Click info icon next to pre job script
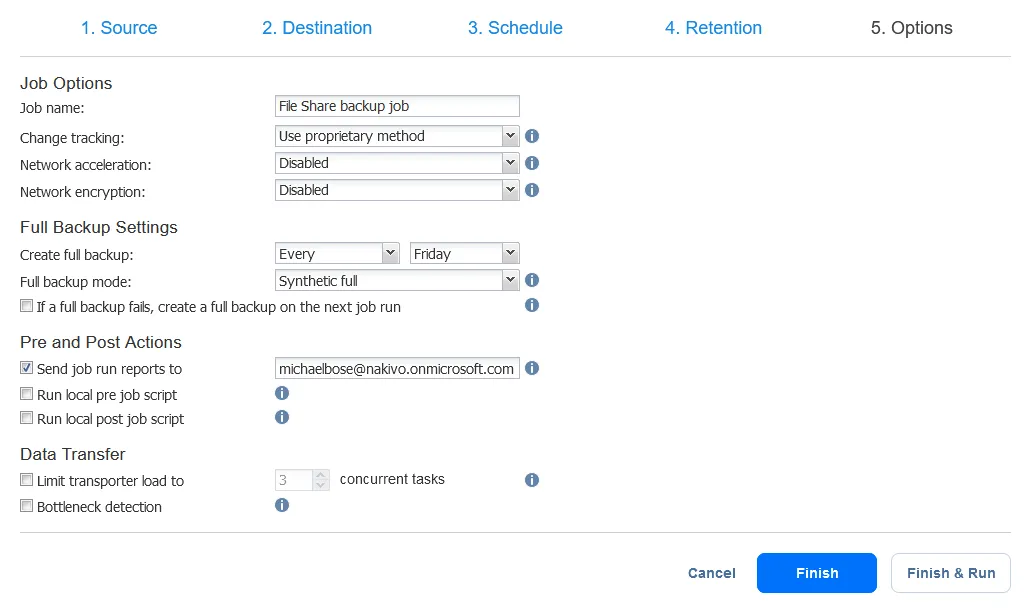Screen dimensions: 1031x612 click(x=282, y=393)
